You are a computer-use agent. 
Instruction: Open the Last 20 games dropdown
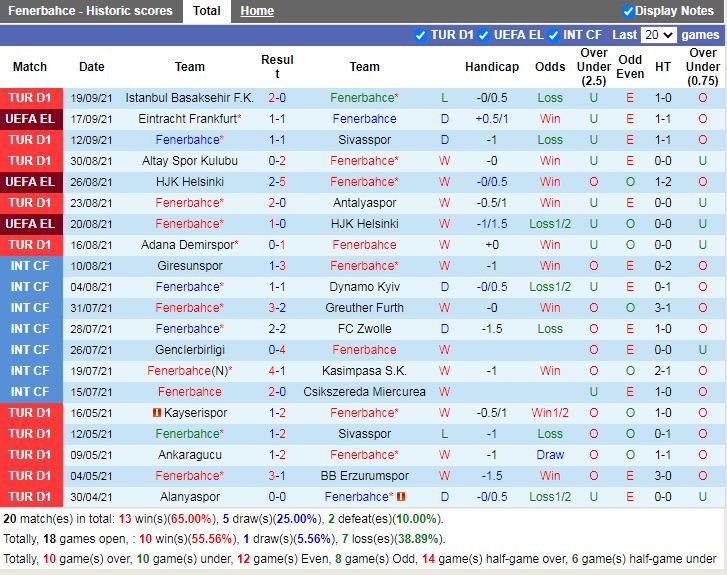pyautogui.click(x=658, y=35)
